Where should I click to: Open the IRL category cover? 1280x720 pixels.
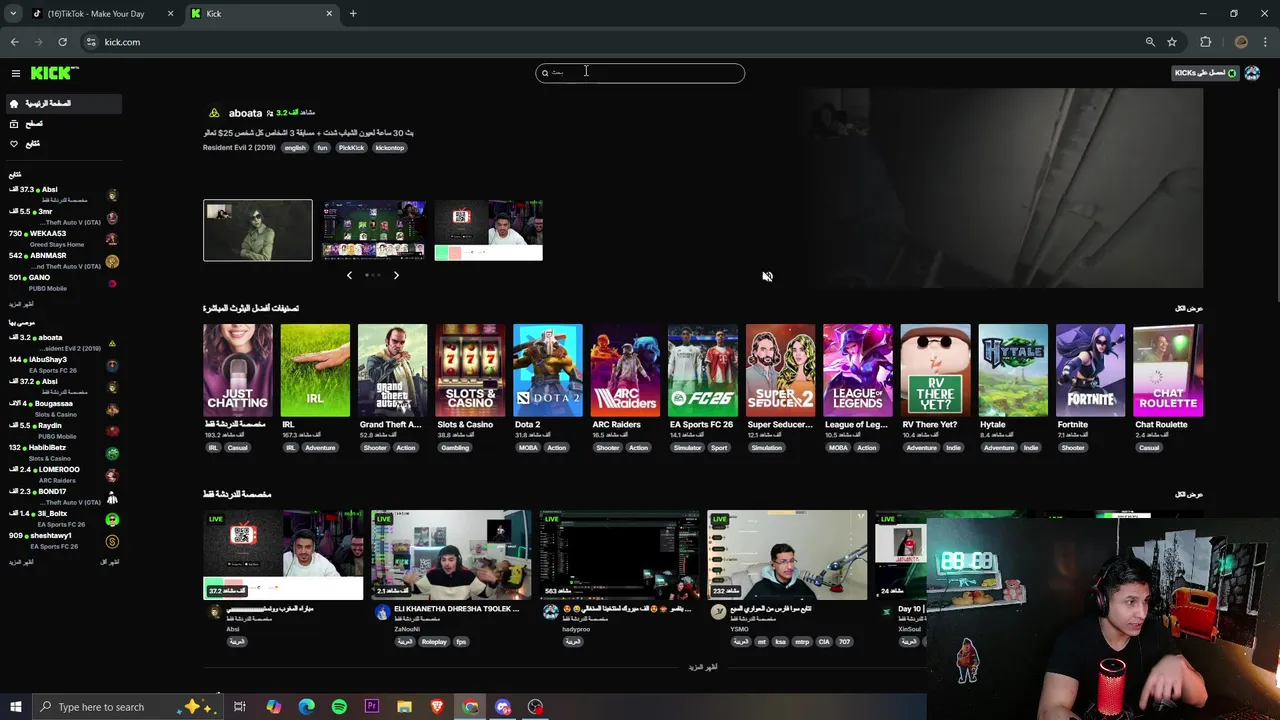(x=315, y=370)
